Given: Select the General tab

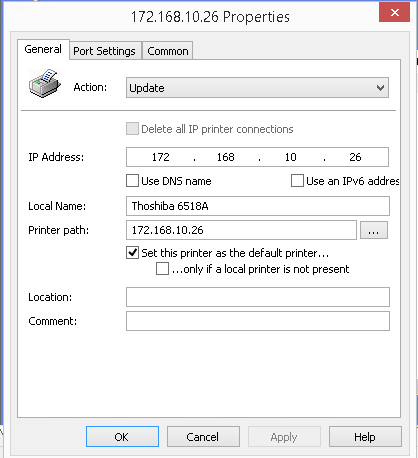Looking at the screenshot, I should coord(43,49).
